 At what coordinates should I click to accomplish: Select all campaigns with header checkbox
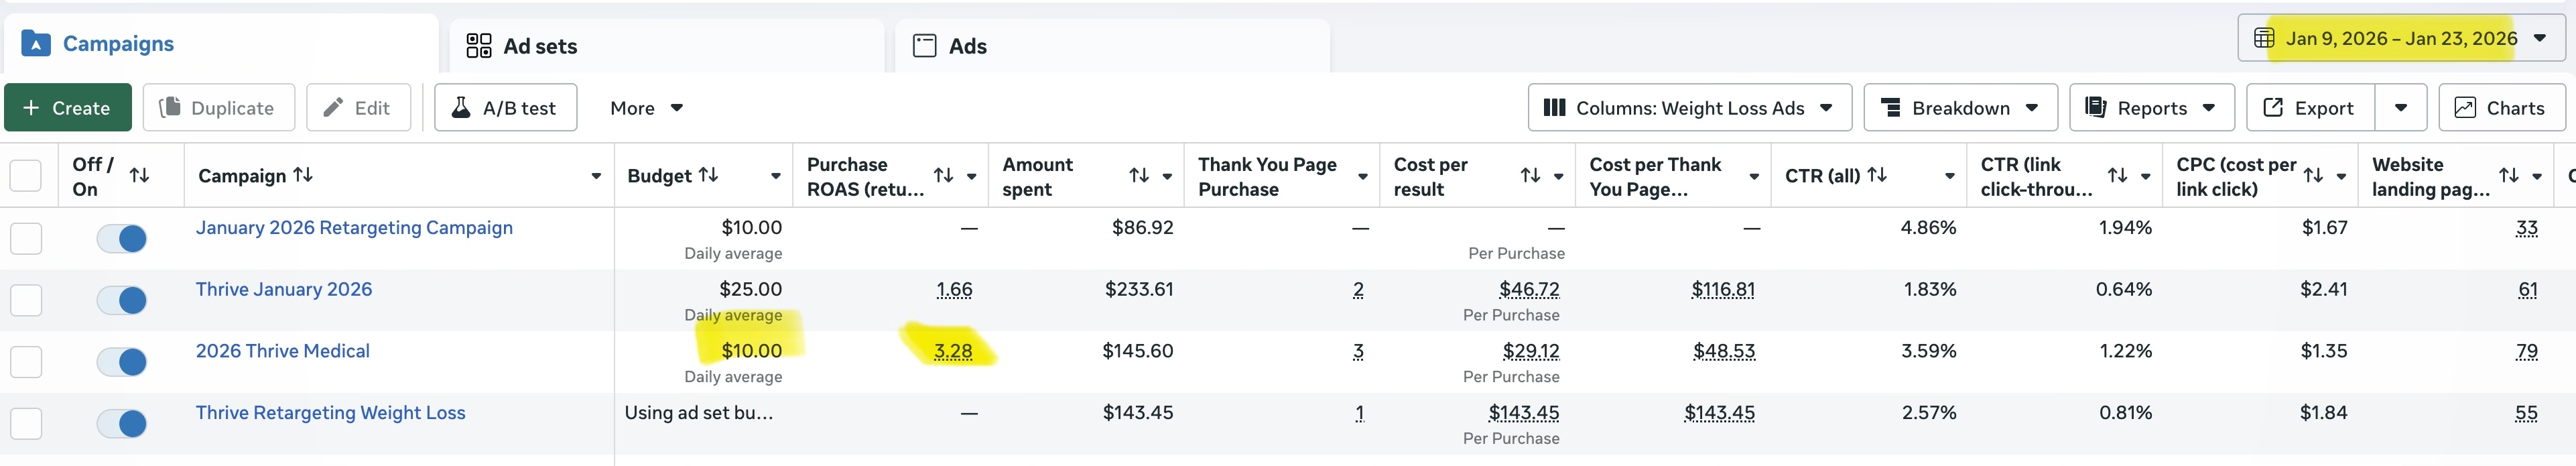point(26,176)
